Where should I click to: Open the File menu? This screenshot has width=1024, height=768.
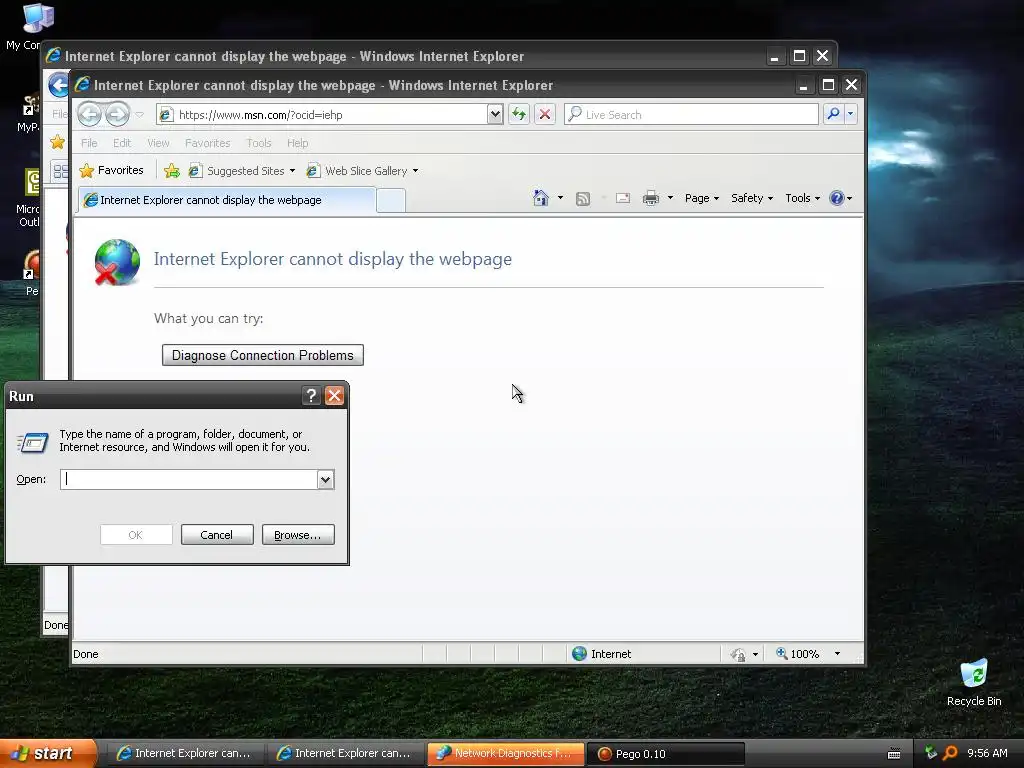[x=89, y=143]
